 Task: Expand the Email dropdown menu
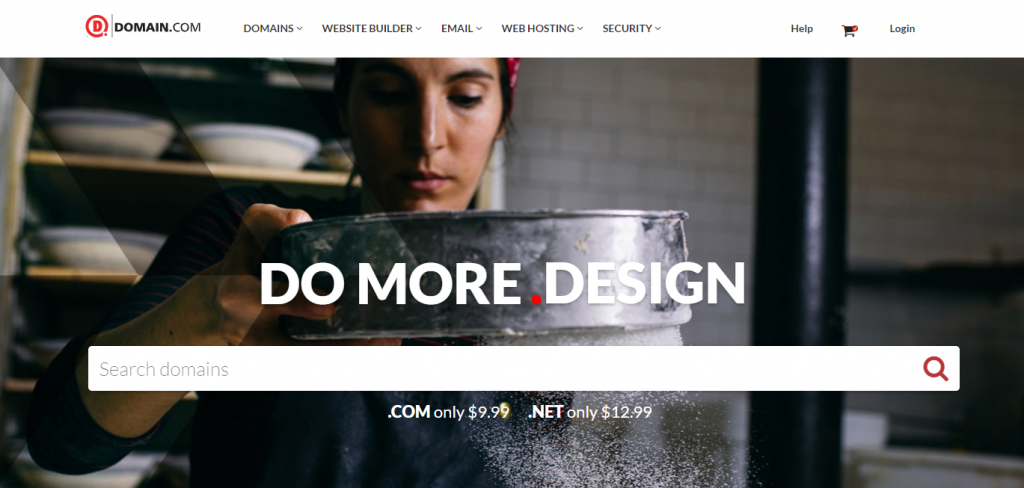[x=462, y=29]
